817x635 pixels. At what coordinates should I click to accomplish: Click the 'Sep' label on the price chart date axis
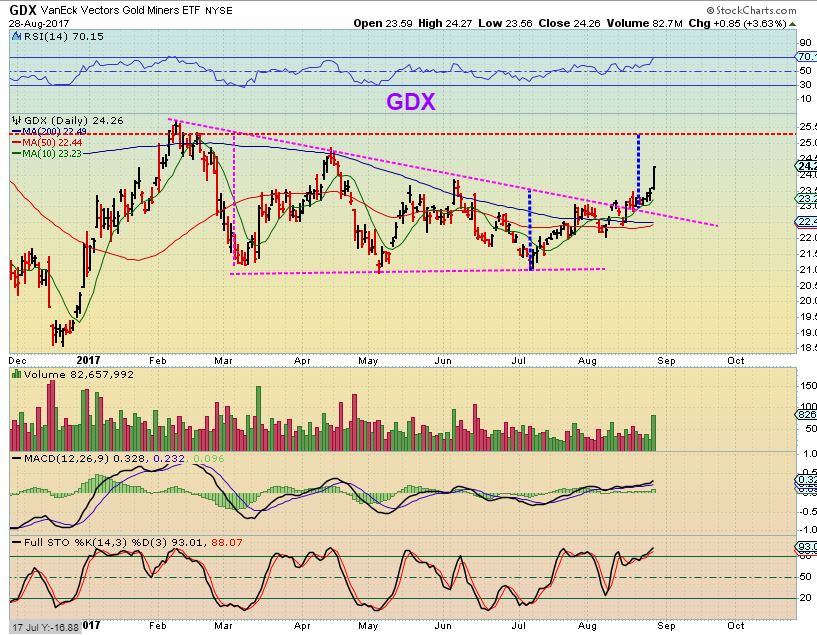(666, 360)
